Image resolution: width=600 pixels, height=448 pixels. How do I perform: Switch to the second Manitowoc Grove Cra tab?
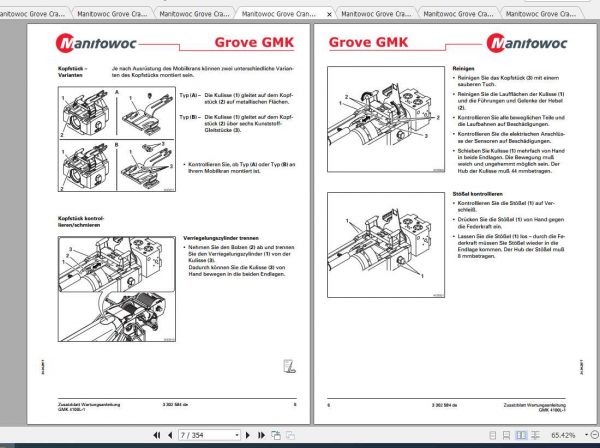coord(112,14)
